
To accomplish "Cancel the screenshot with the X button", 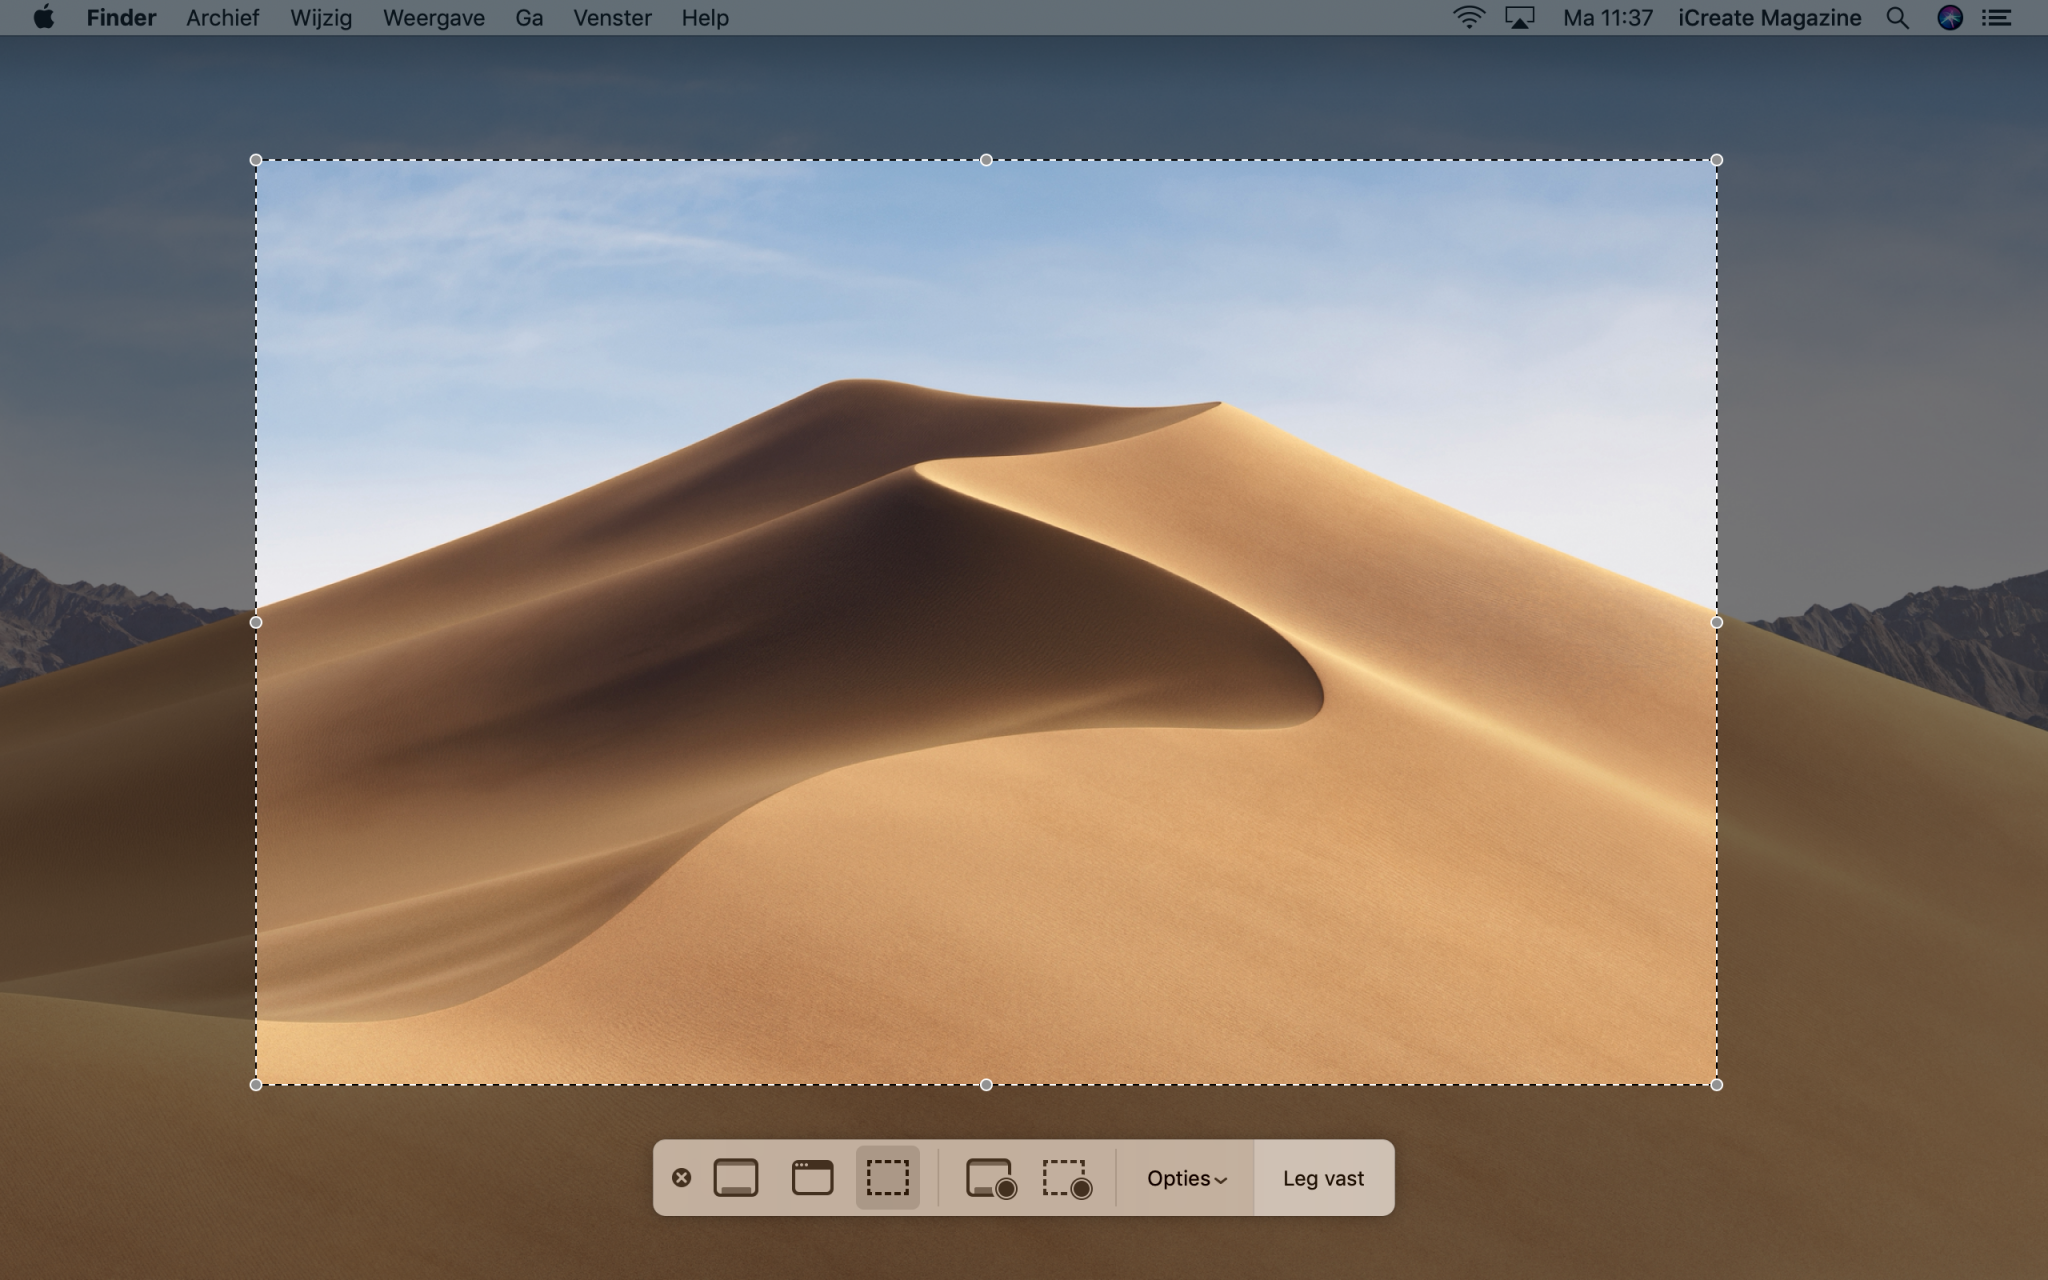I will click(683, 1178).
